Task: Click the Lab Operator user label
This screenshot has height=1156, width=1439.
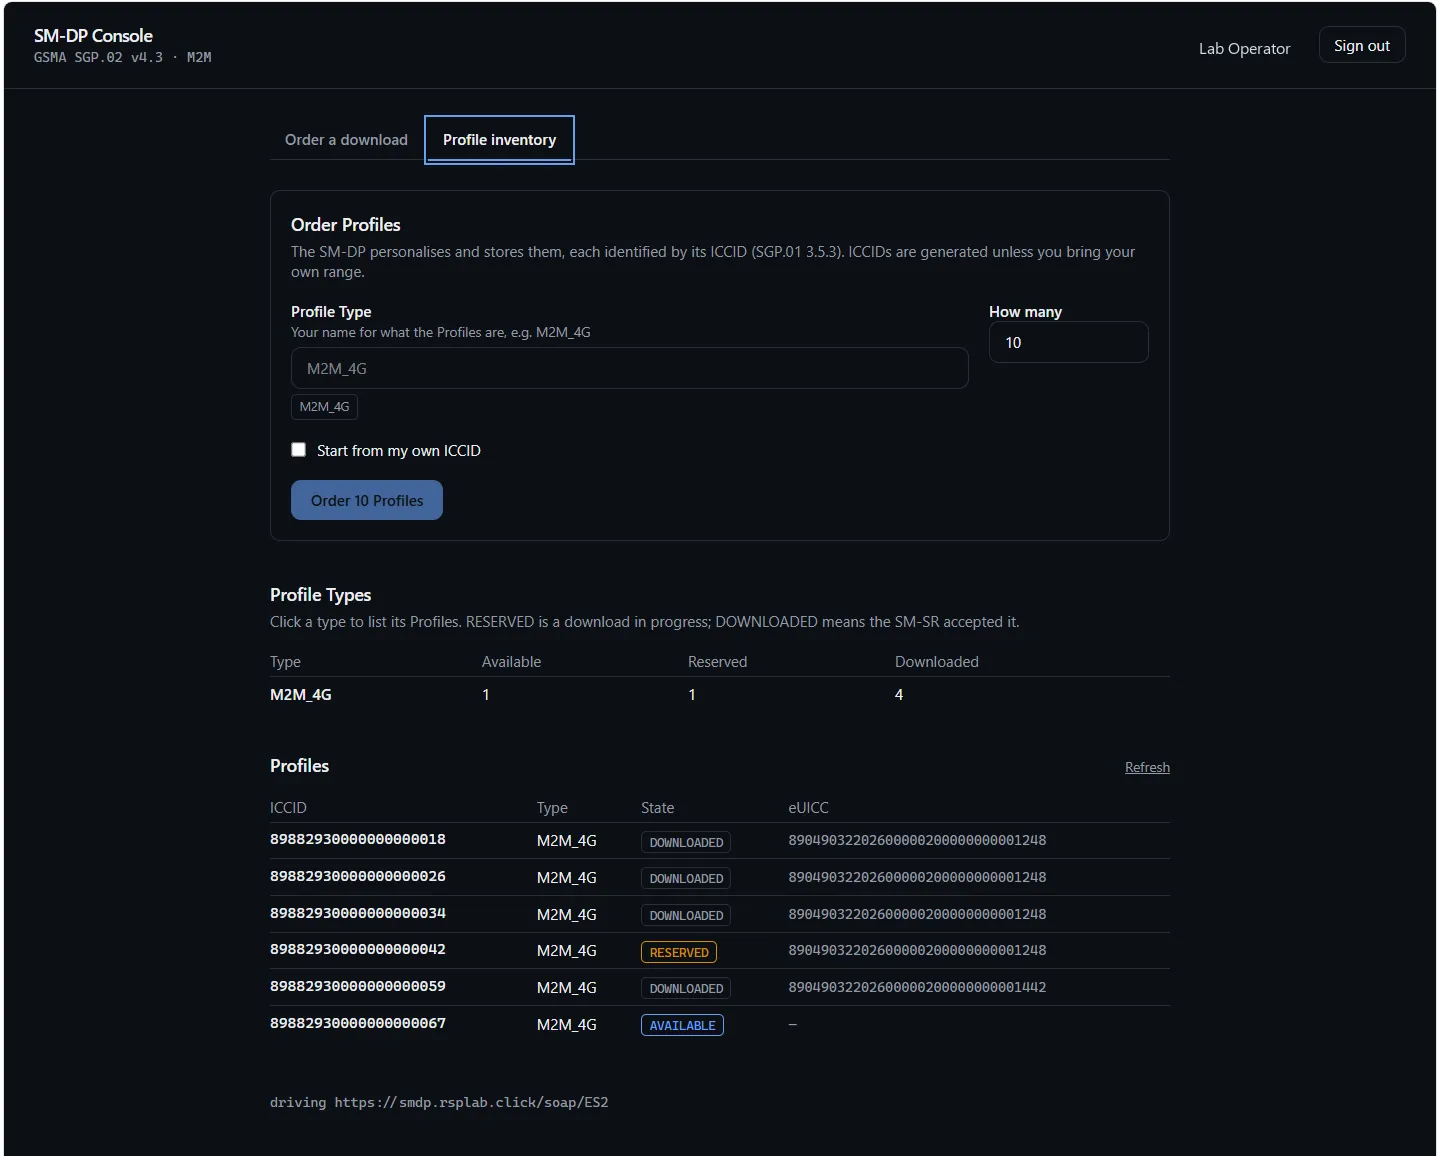Action: pos(1244,48)
